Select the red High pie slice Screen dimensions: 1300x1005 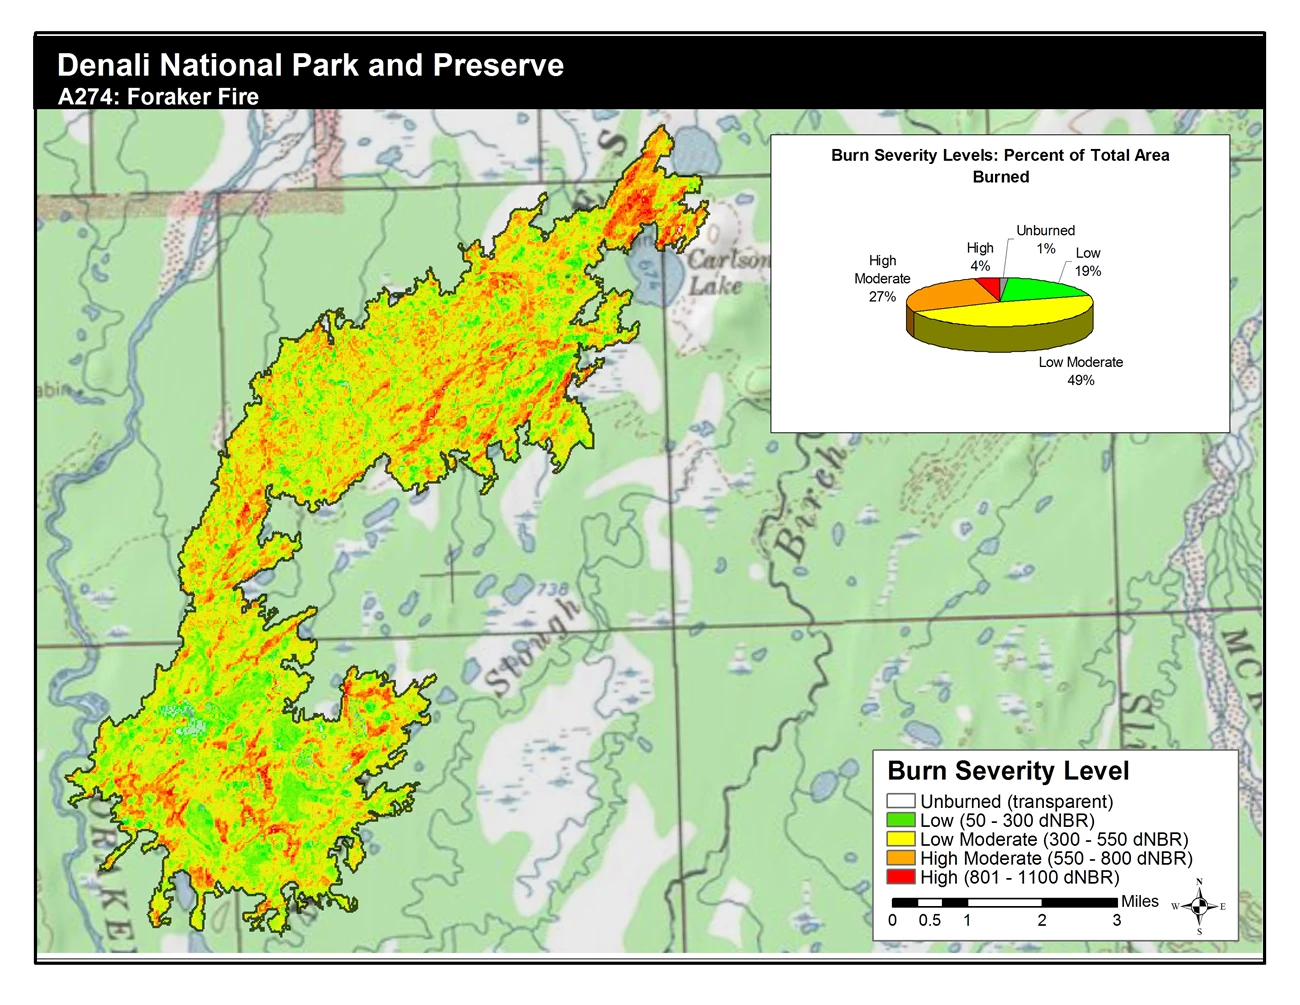coord(988,288)
